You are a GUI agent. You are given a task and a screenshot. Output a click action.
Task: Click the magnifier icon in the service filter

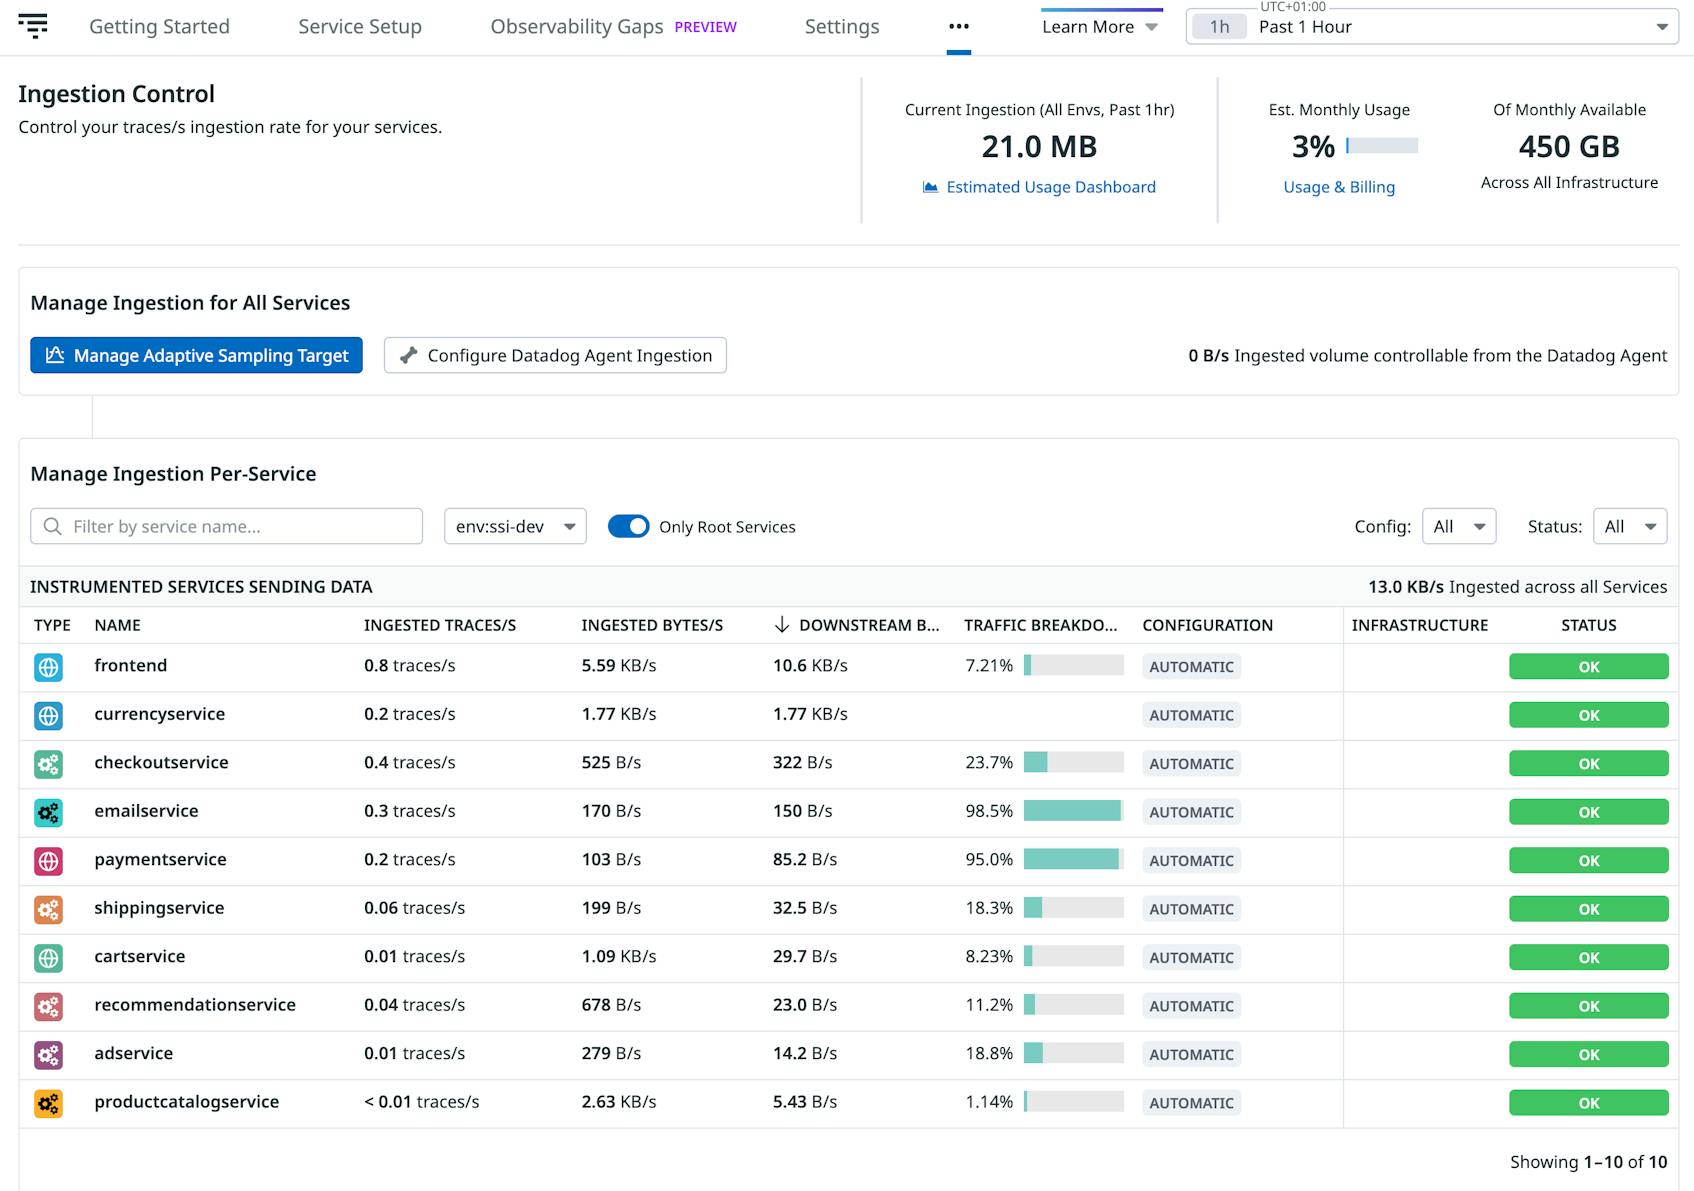(x=51, y=525)
